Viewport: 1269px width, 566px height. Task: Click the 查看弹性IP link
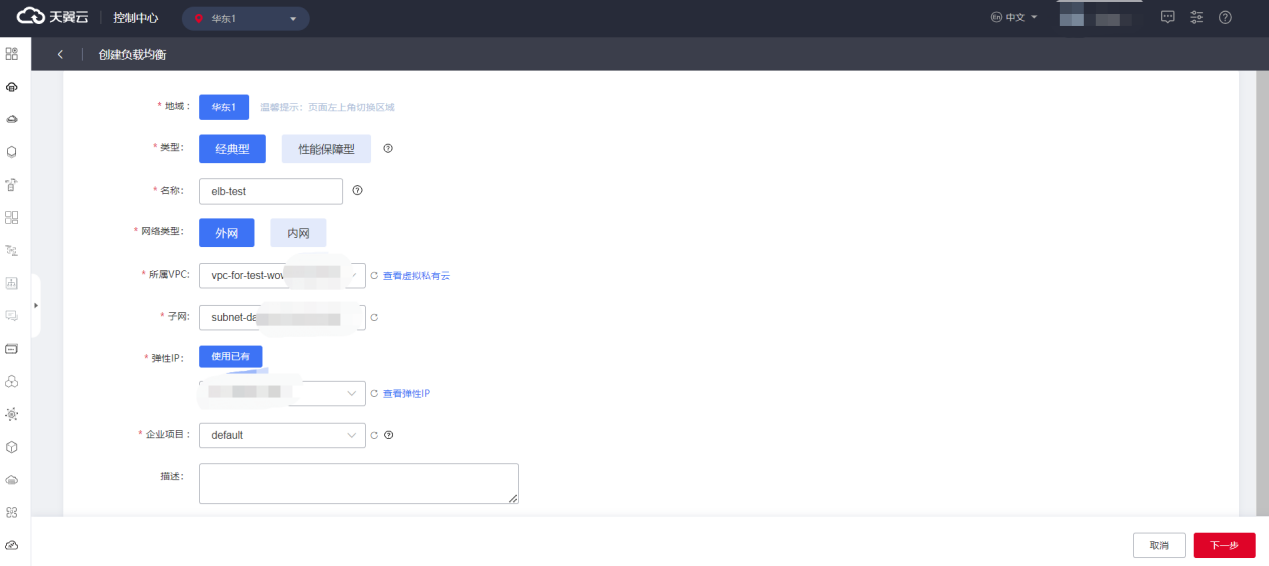coord(406,394)
